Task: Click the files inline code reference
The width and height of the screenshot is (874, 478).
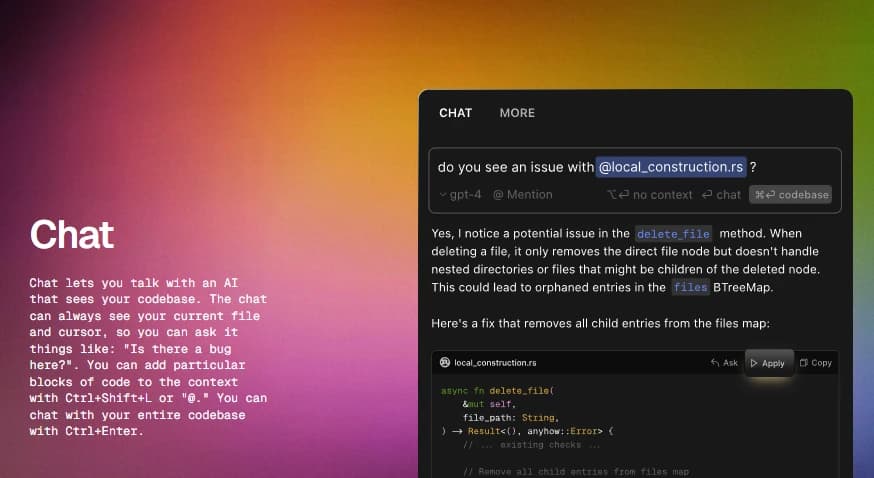Action: (690, 287)
